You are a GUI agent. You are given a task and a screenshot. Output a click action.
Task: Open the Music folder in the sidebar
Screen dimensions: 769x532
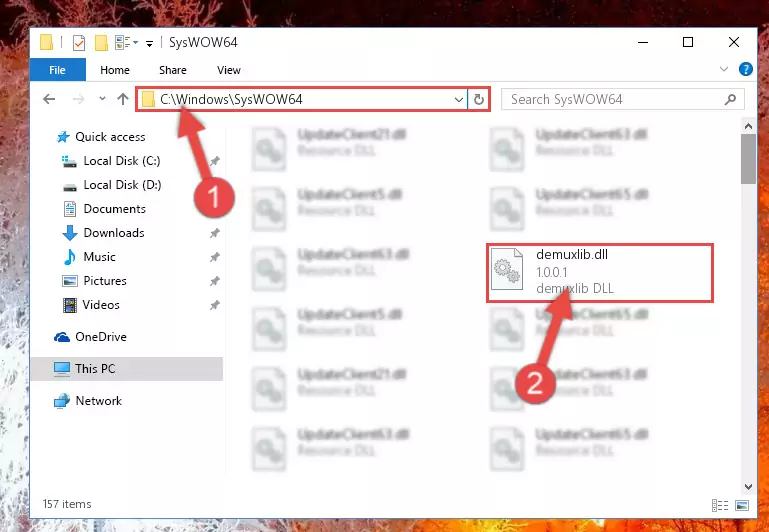click(x=99, y=257)
